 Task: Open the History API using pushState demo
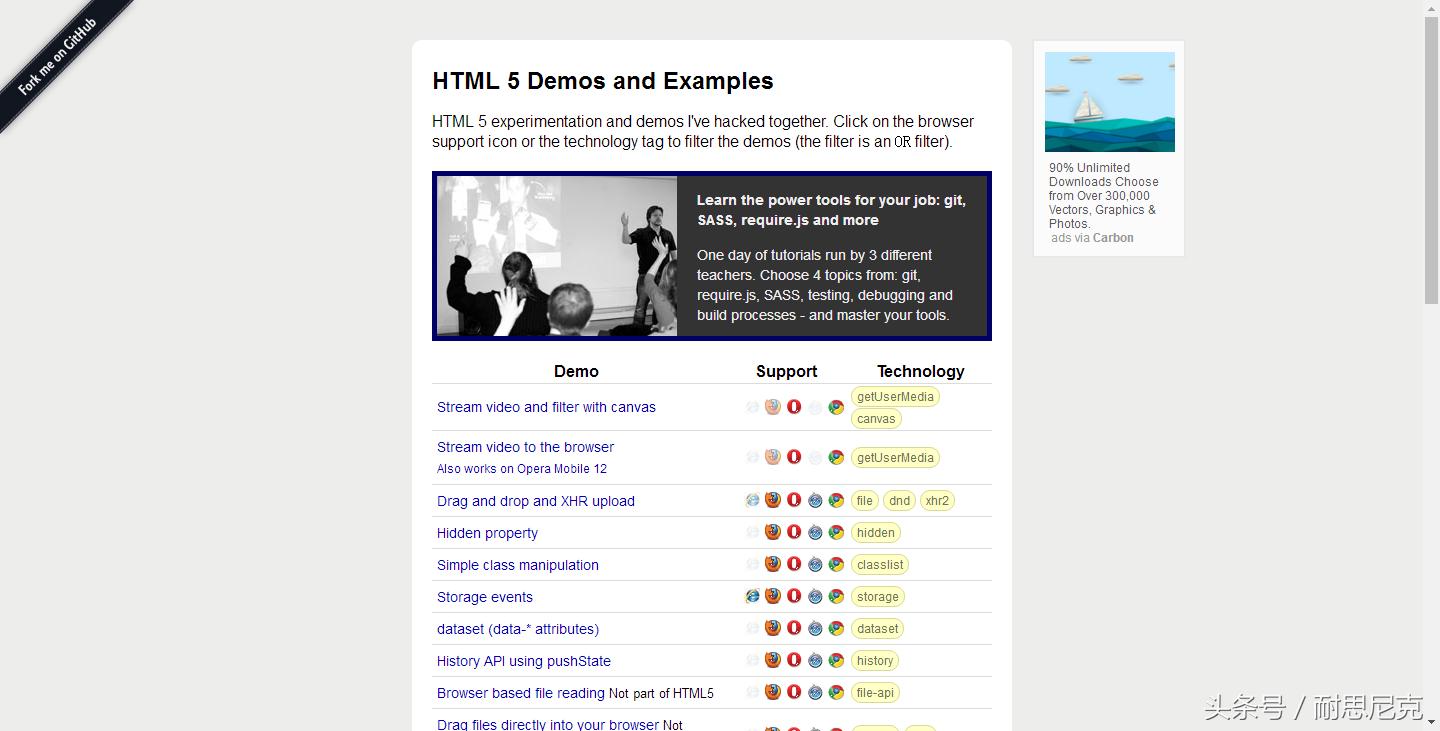point(523,661)
